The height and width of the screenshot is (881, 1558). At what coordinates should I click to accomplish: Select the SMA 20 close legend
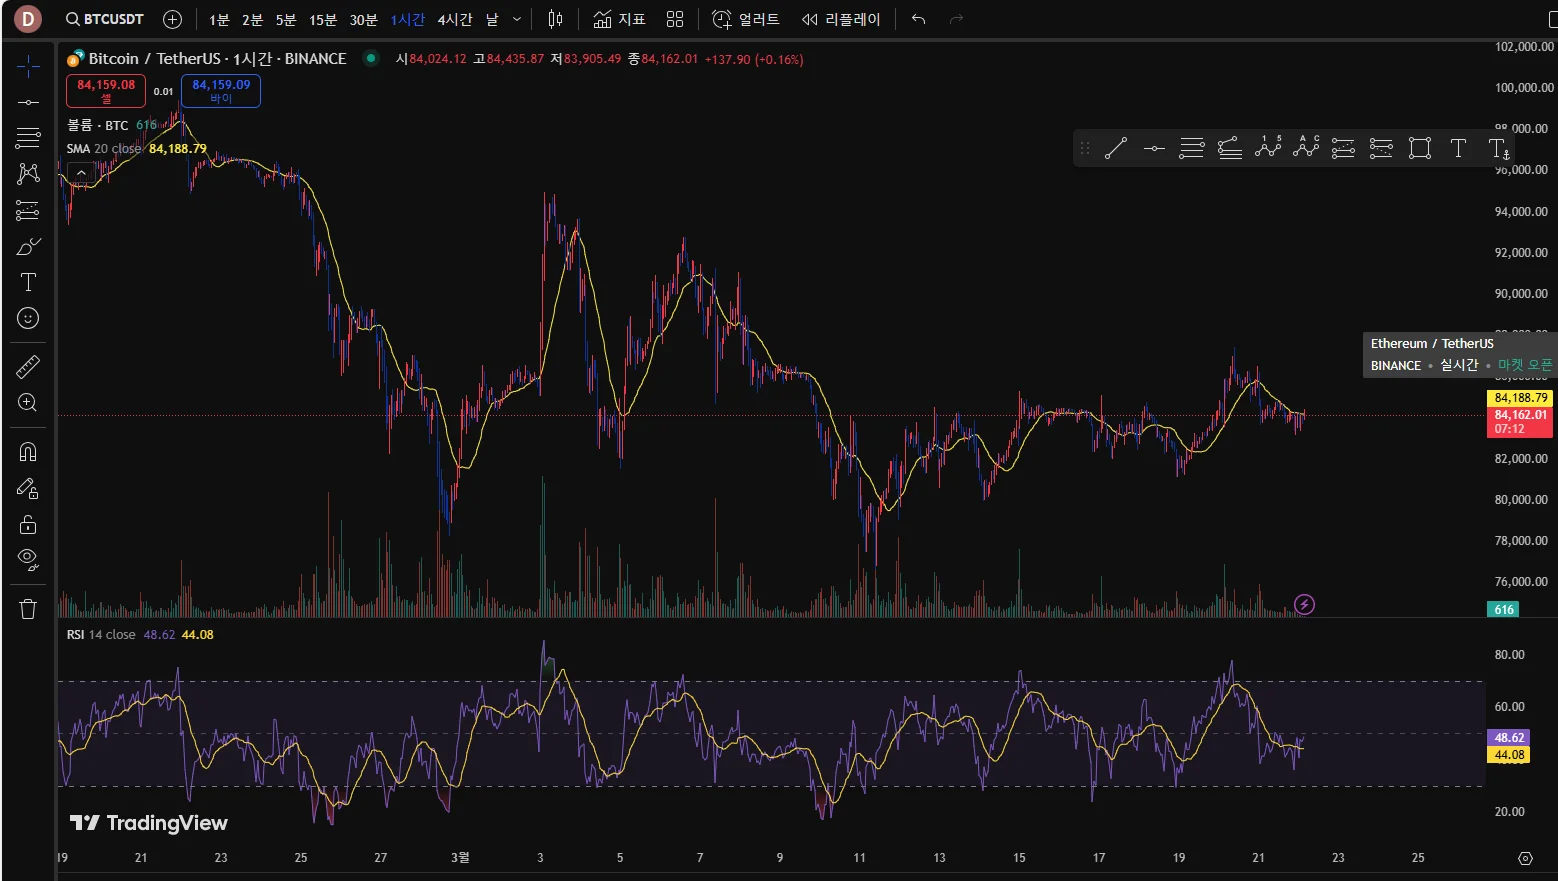pyautogui.click(x=104, y=149)
